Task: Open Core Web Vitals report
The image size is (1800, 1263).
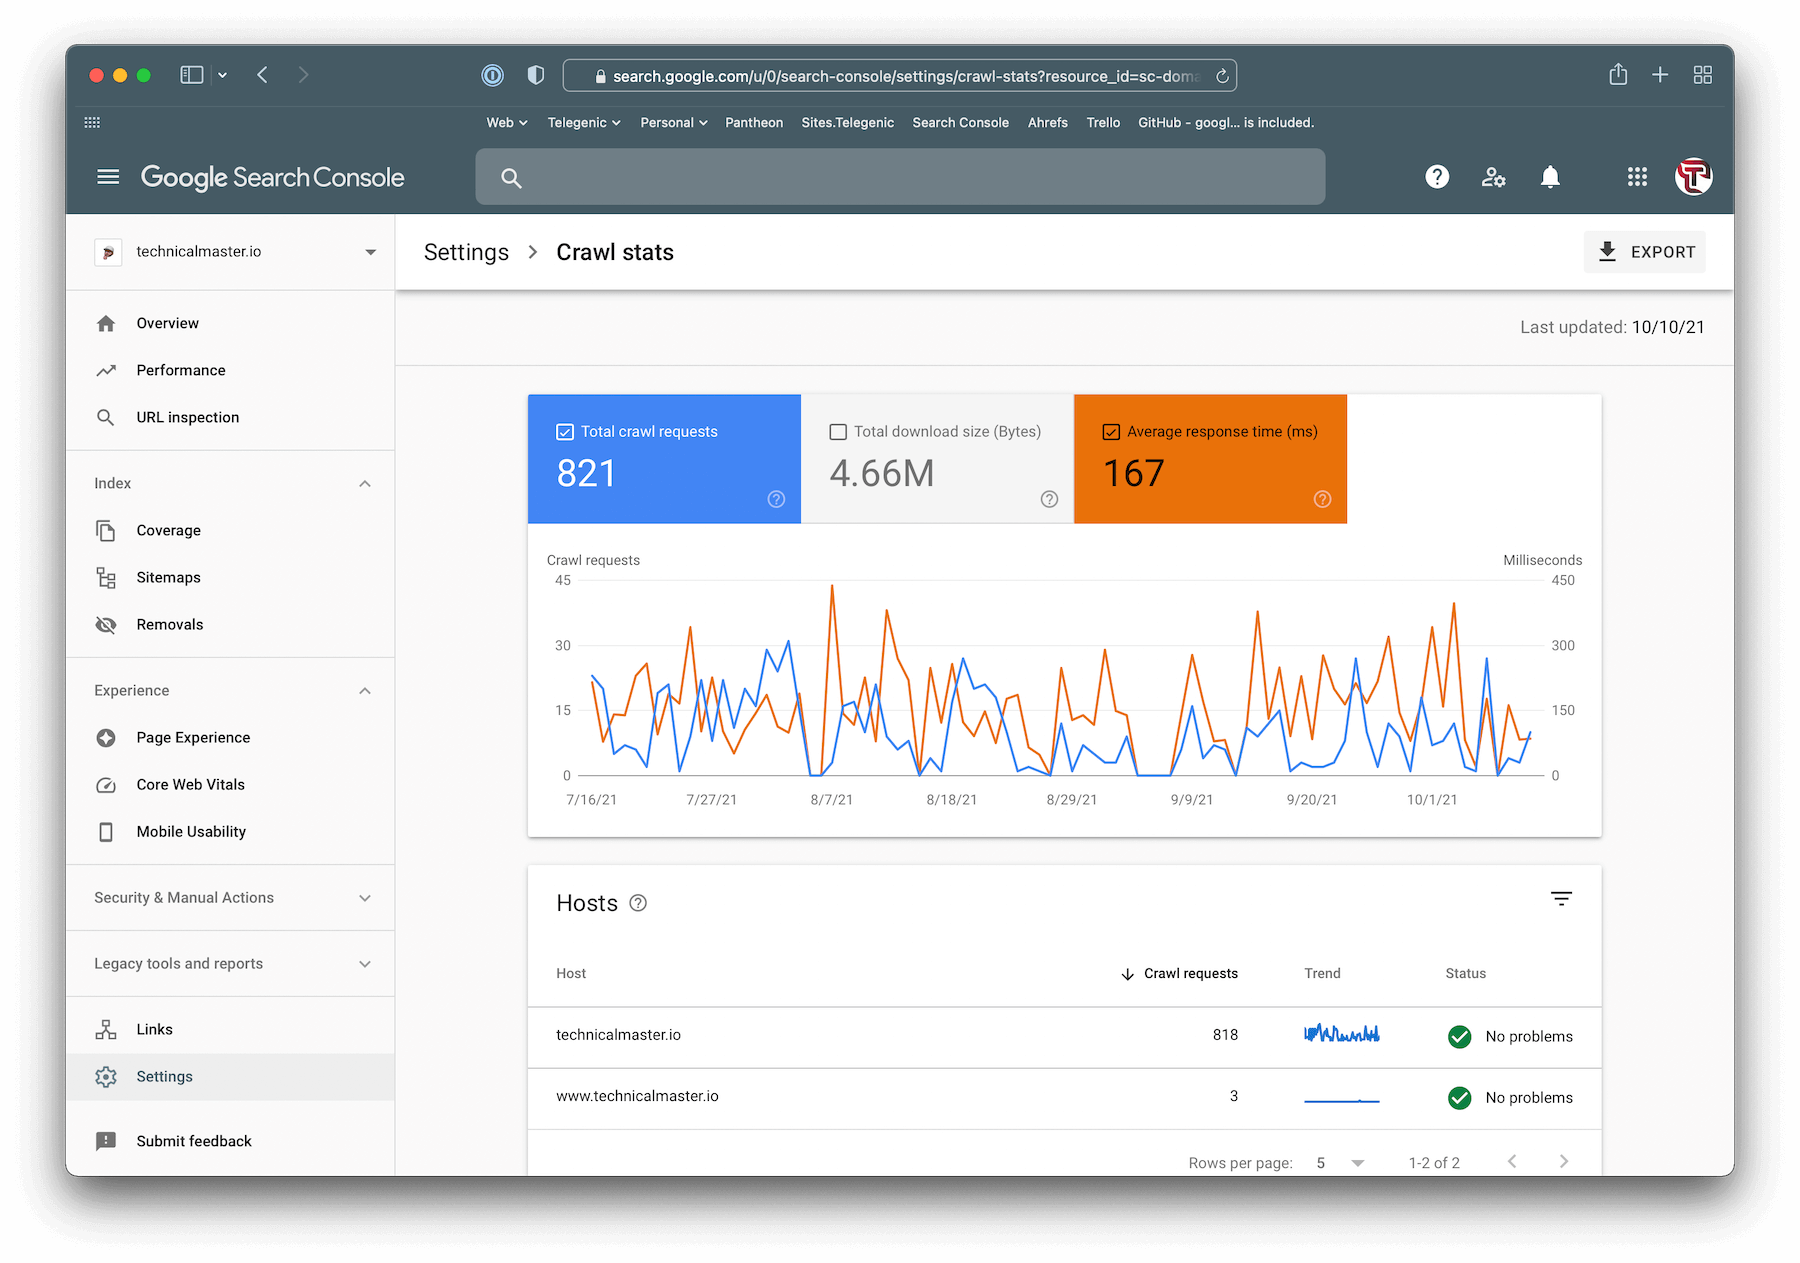Action: pyautogui.click(x=190, y=785)
